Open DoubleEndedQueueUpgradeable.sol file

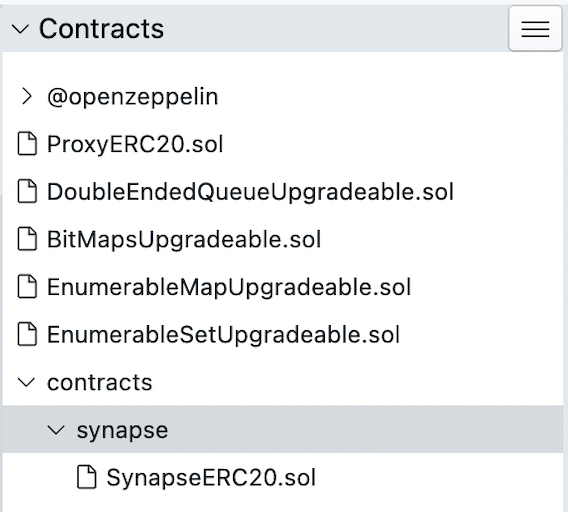[250, 192]
